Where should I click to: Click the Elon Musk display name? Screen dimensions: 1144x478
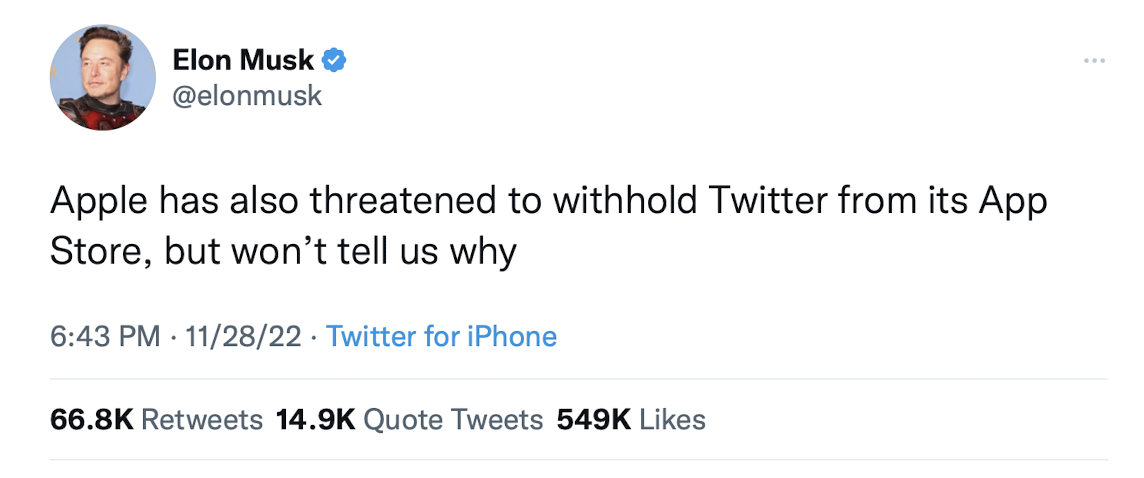243,61
